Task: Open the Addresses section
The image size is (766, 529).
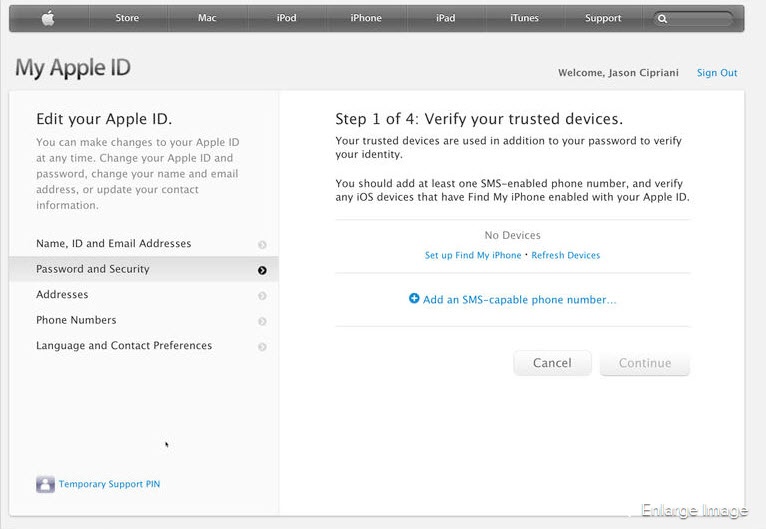Action: click(144, 295)
